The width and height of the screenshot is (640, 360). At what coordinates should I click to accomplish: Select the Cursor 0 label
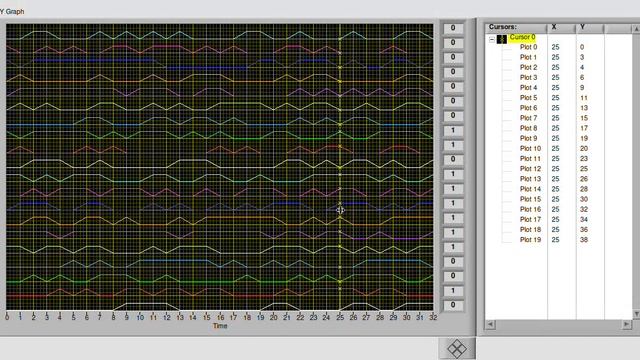pos(522,37)
